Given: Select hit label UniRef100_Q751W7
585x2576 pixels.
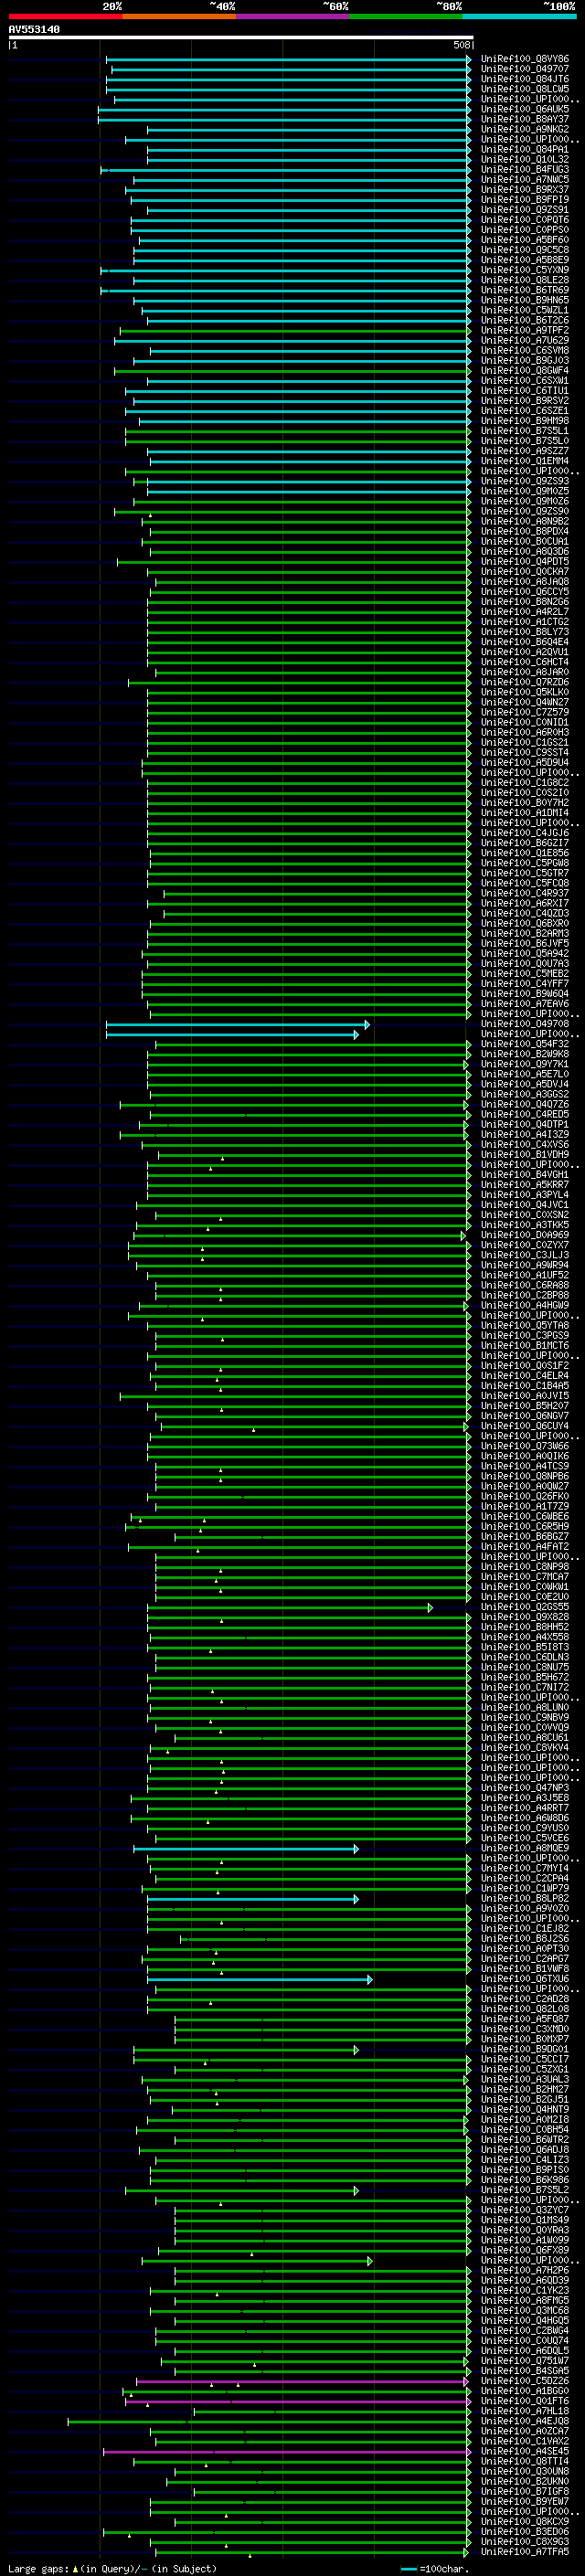Looking at the screenshot, I should [525, 2360].
